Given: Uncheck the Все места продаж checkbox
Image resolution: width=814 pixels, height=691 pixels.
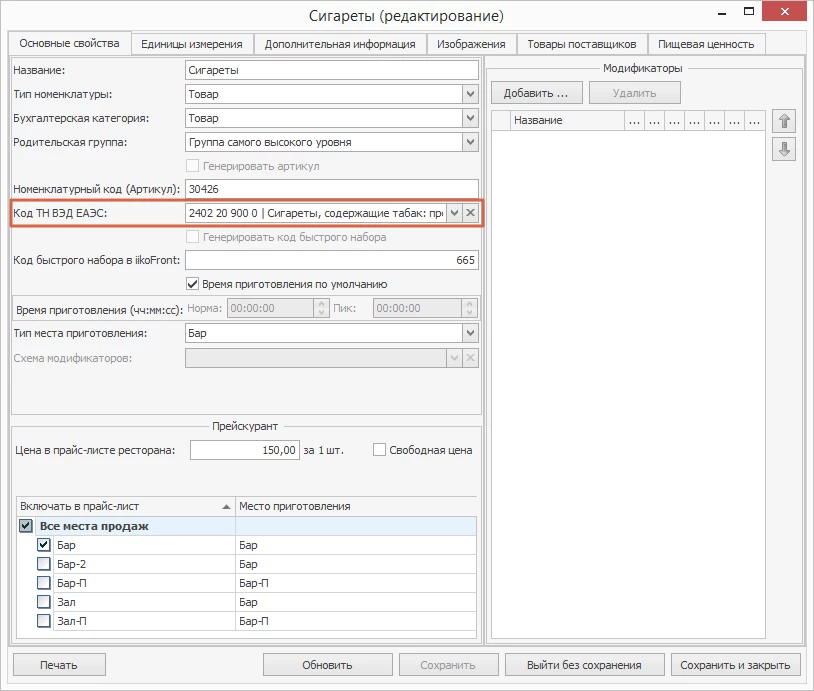Looking at the screenshot, I should click(x=26, y=526).
